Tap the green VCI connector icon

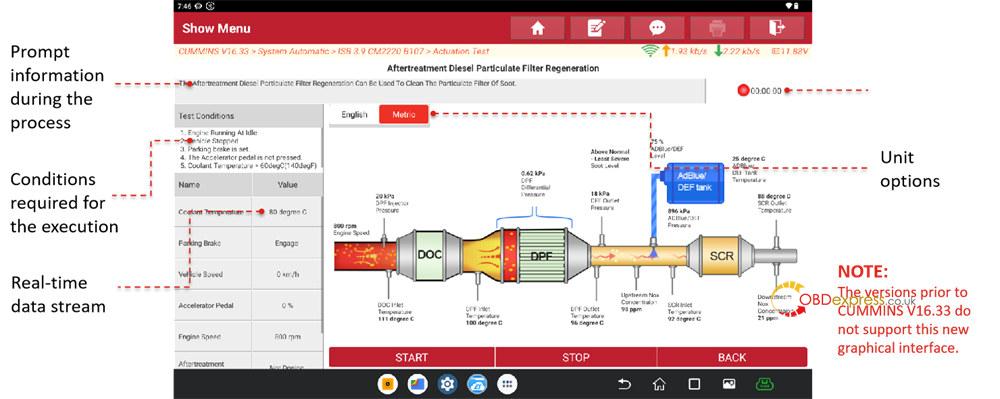(763, 384)
